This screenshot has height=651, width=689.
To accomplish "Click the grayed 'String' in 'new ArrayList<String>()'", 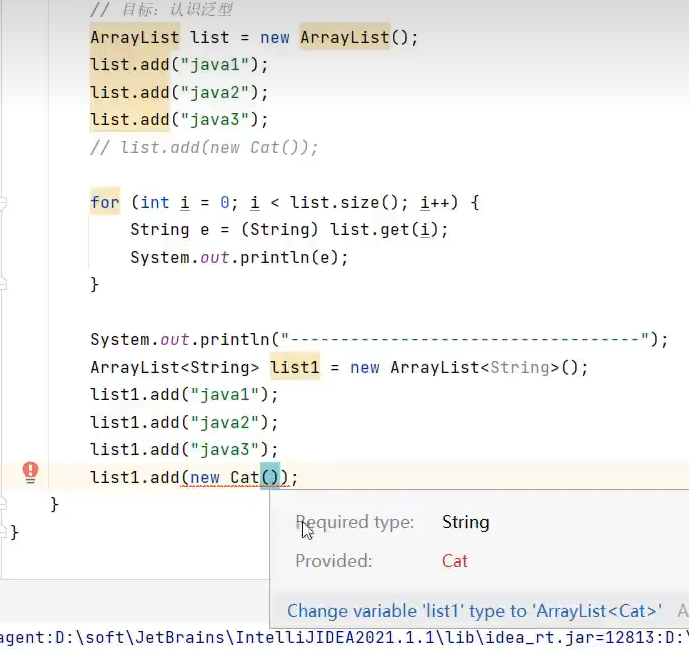I will 519,367.
